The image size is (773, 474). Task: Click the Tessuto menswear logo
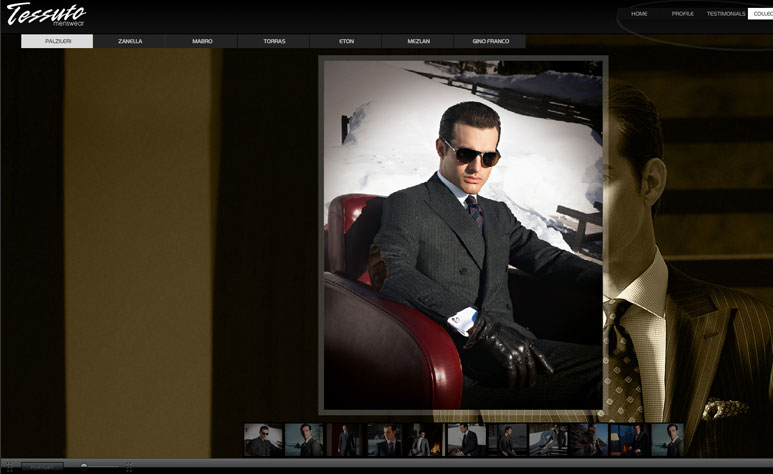(46, 15)
